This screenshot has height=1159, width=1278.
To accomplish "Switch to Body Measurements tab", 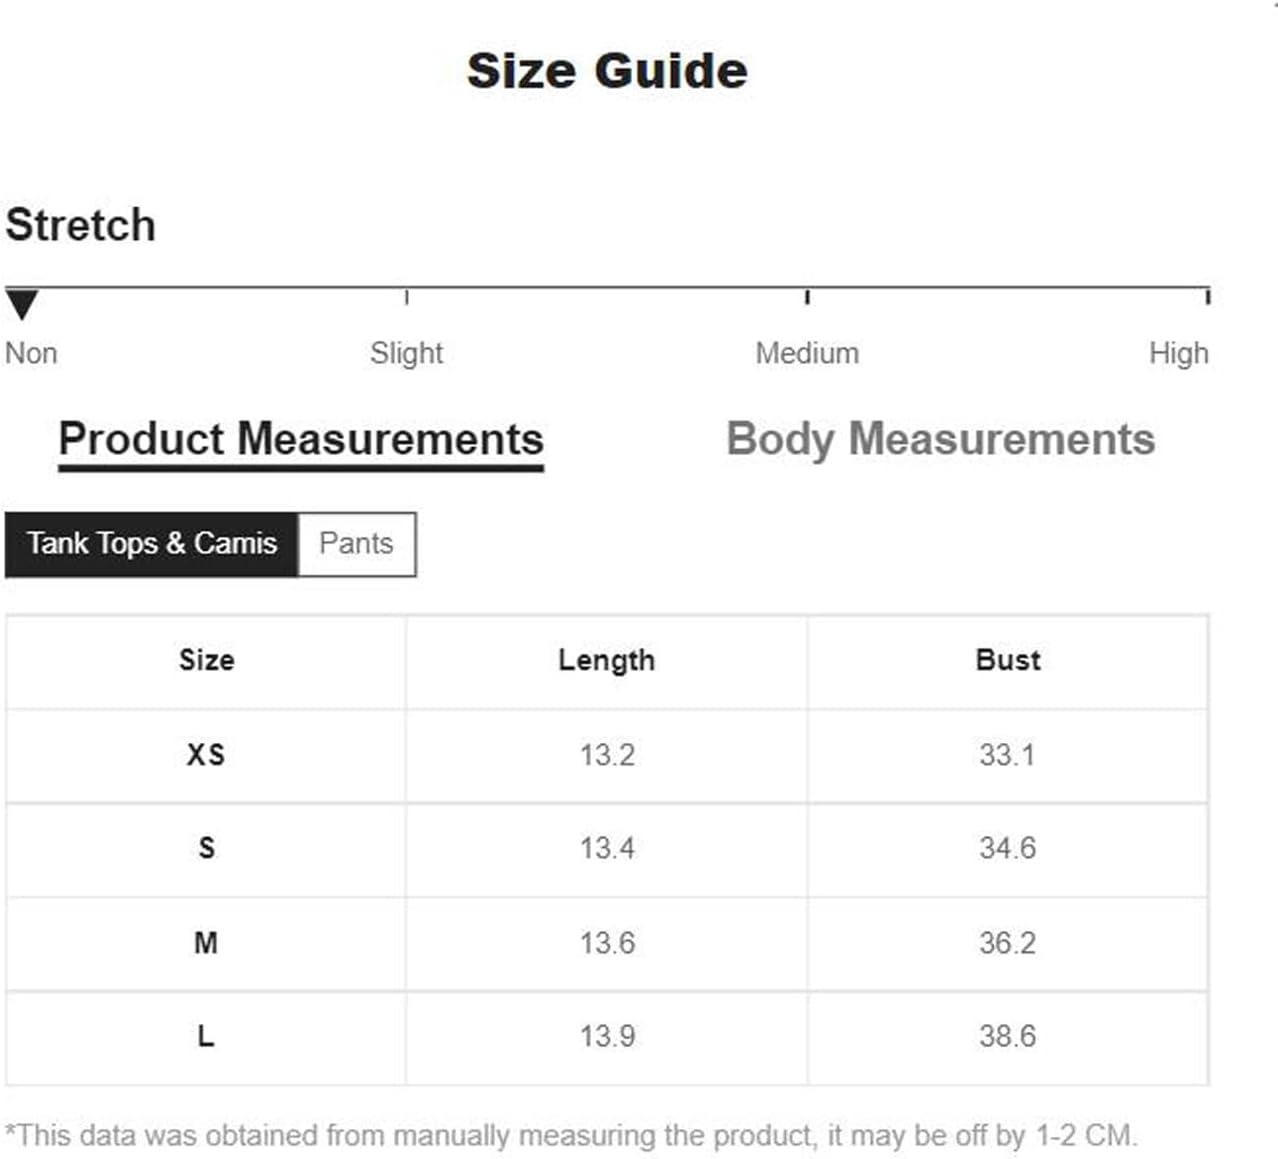I will (940, 440).
